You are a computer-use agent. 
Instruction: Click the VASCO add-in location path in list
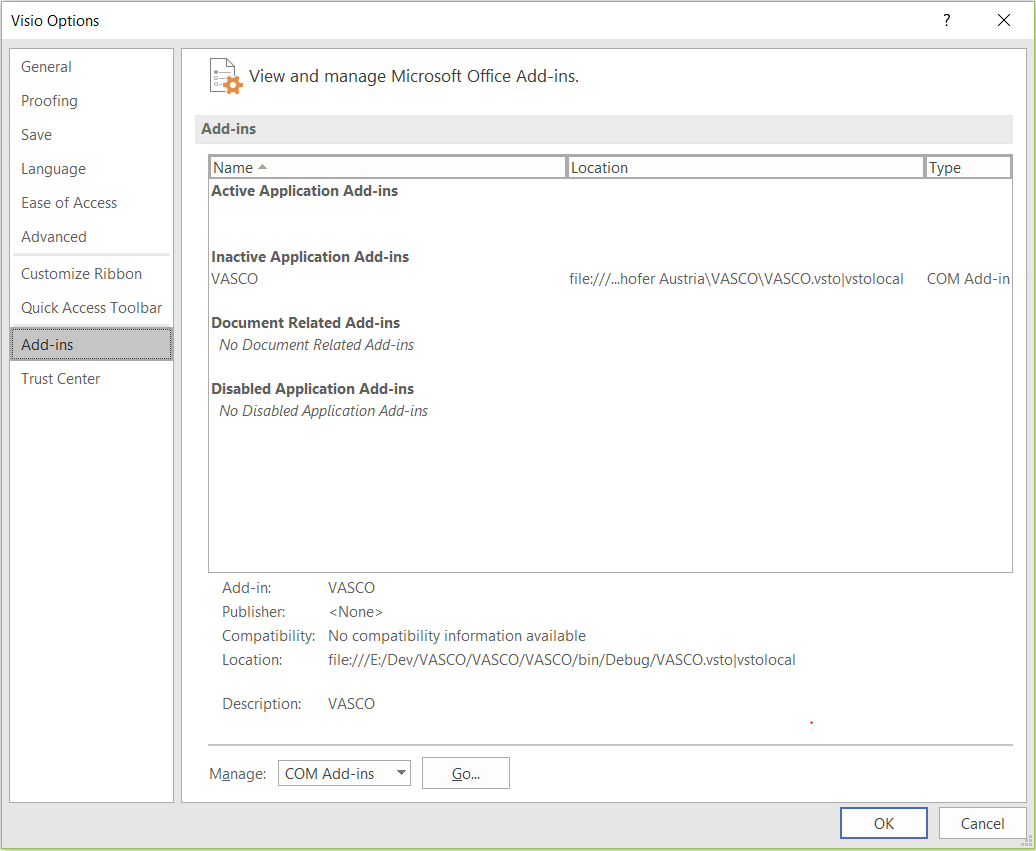click(736, 279)
